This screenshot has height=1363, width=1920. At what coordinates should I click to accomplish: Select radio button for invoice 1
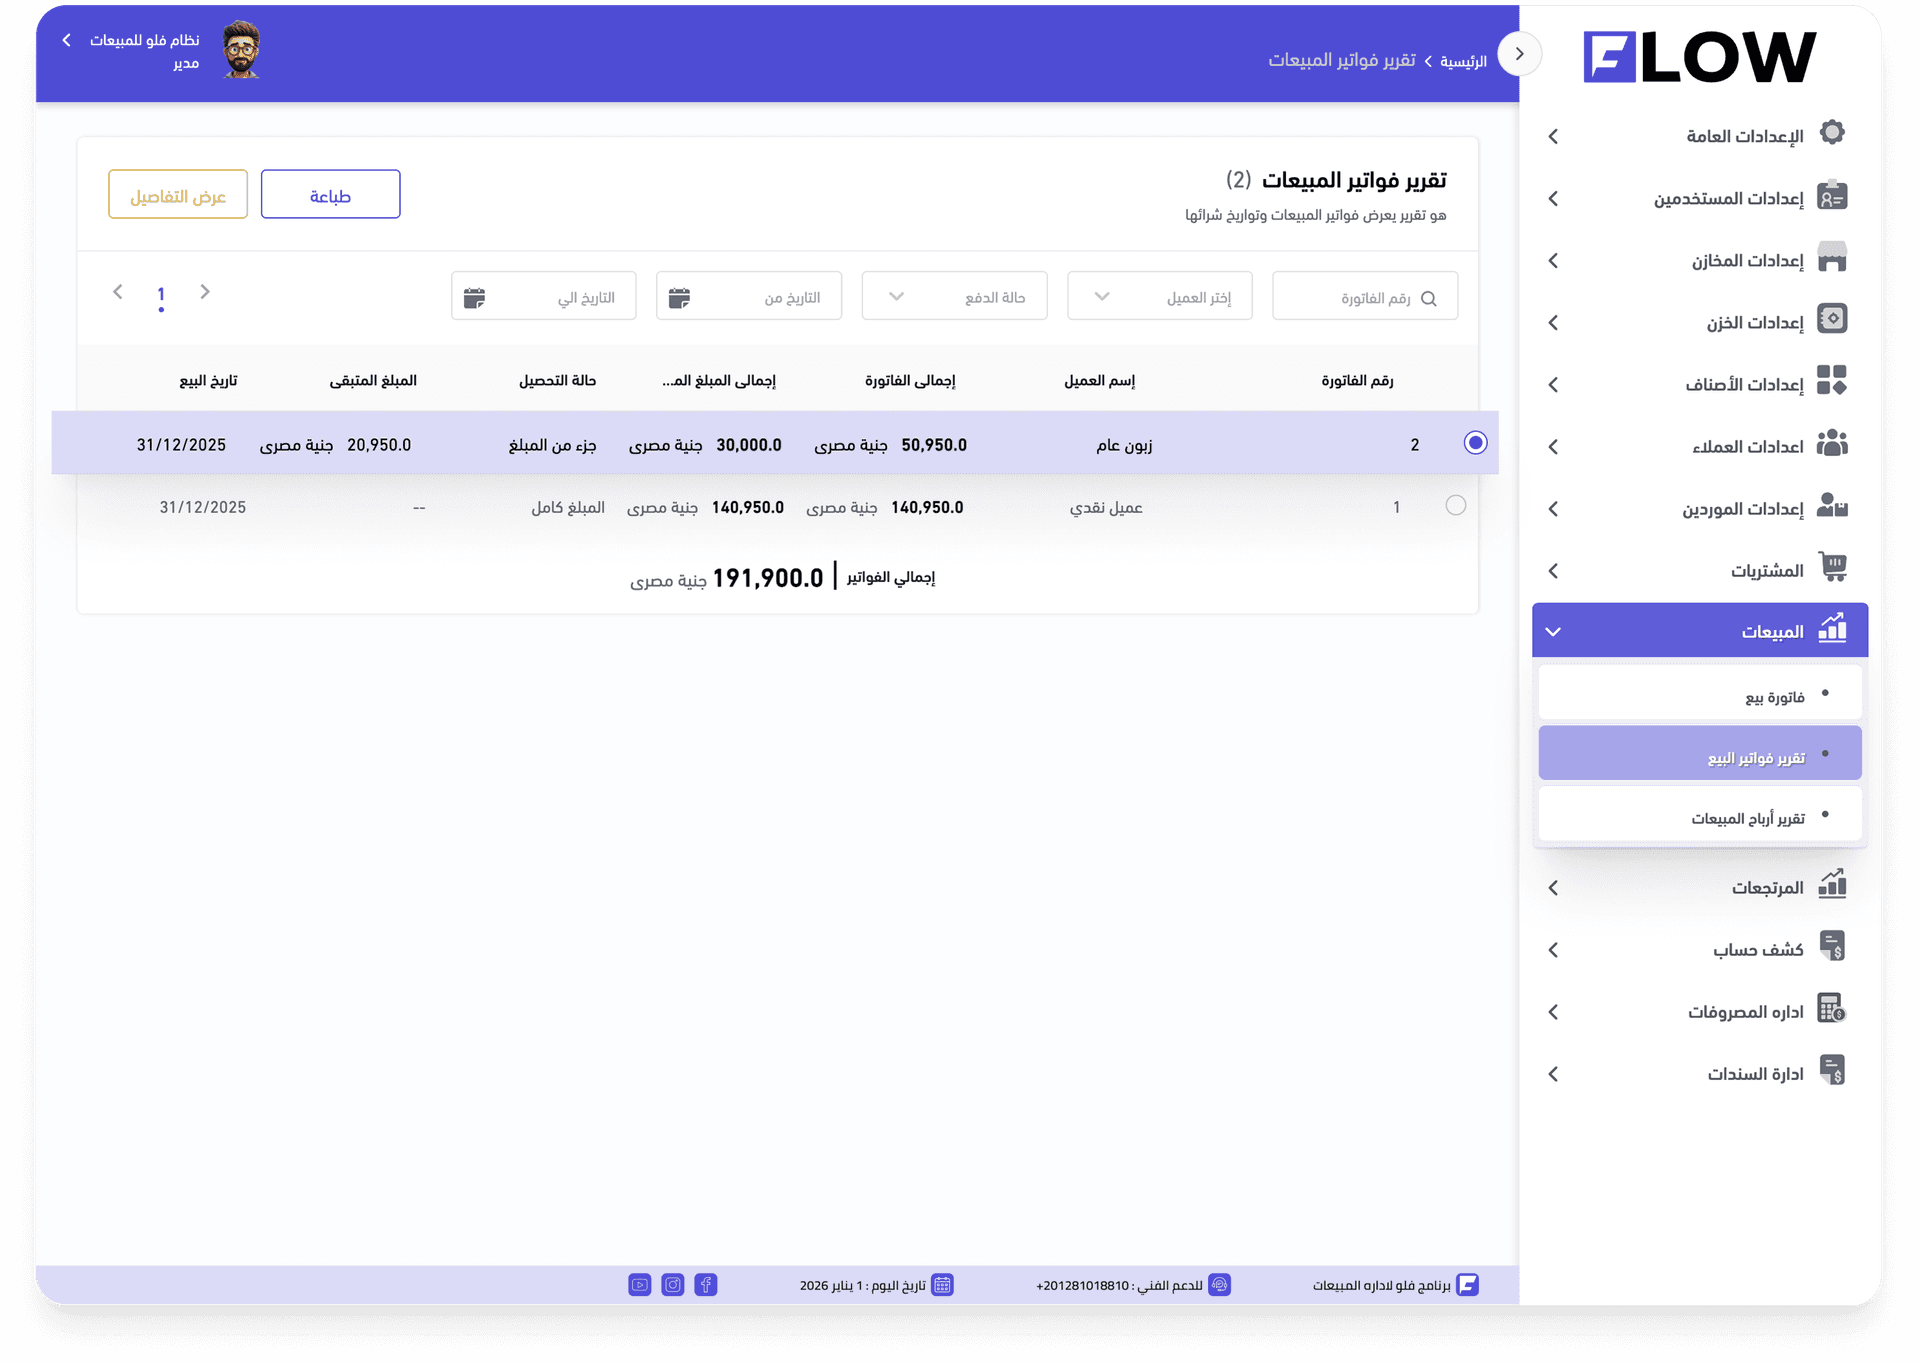1455,506
